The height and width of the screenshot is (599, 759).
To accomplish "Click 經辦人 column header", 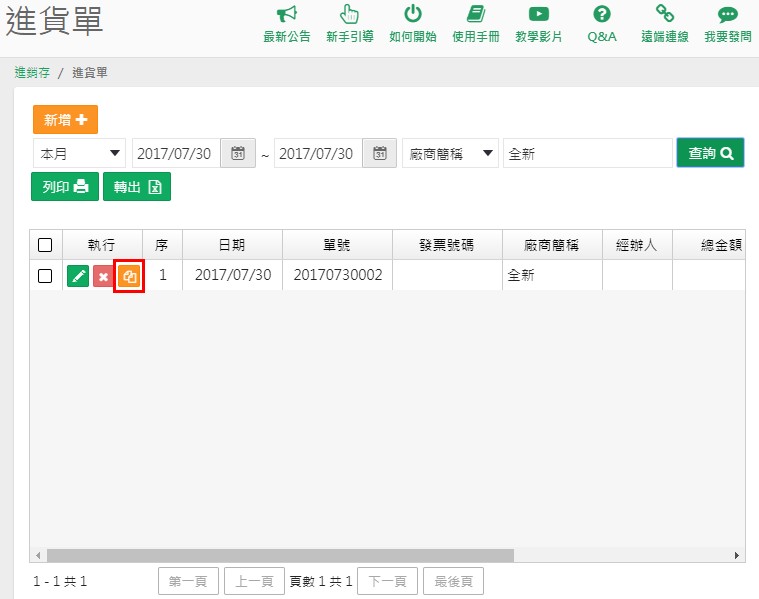I will tap(637, 245).
